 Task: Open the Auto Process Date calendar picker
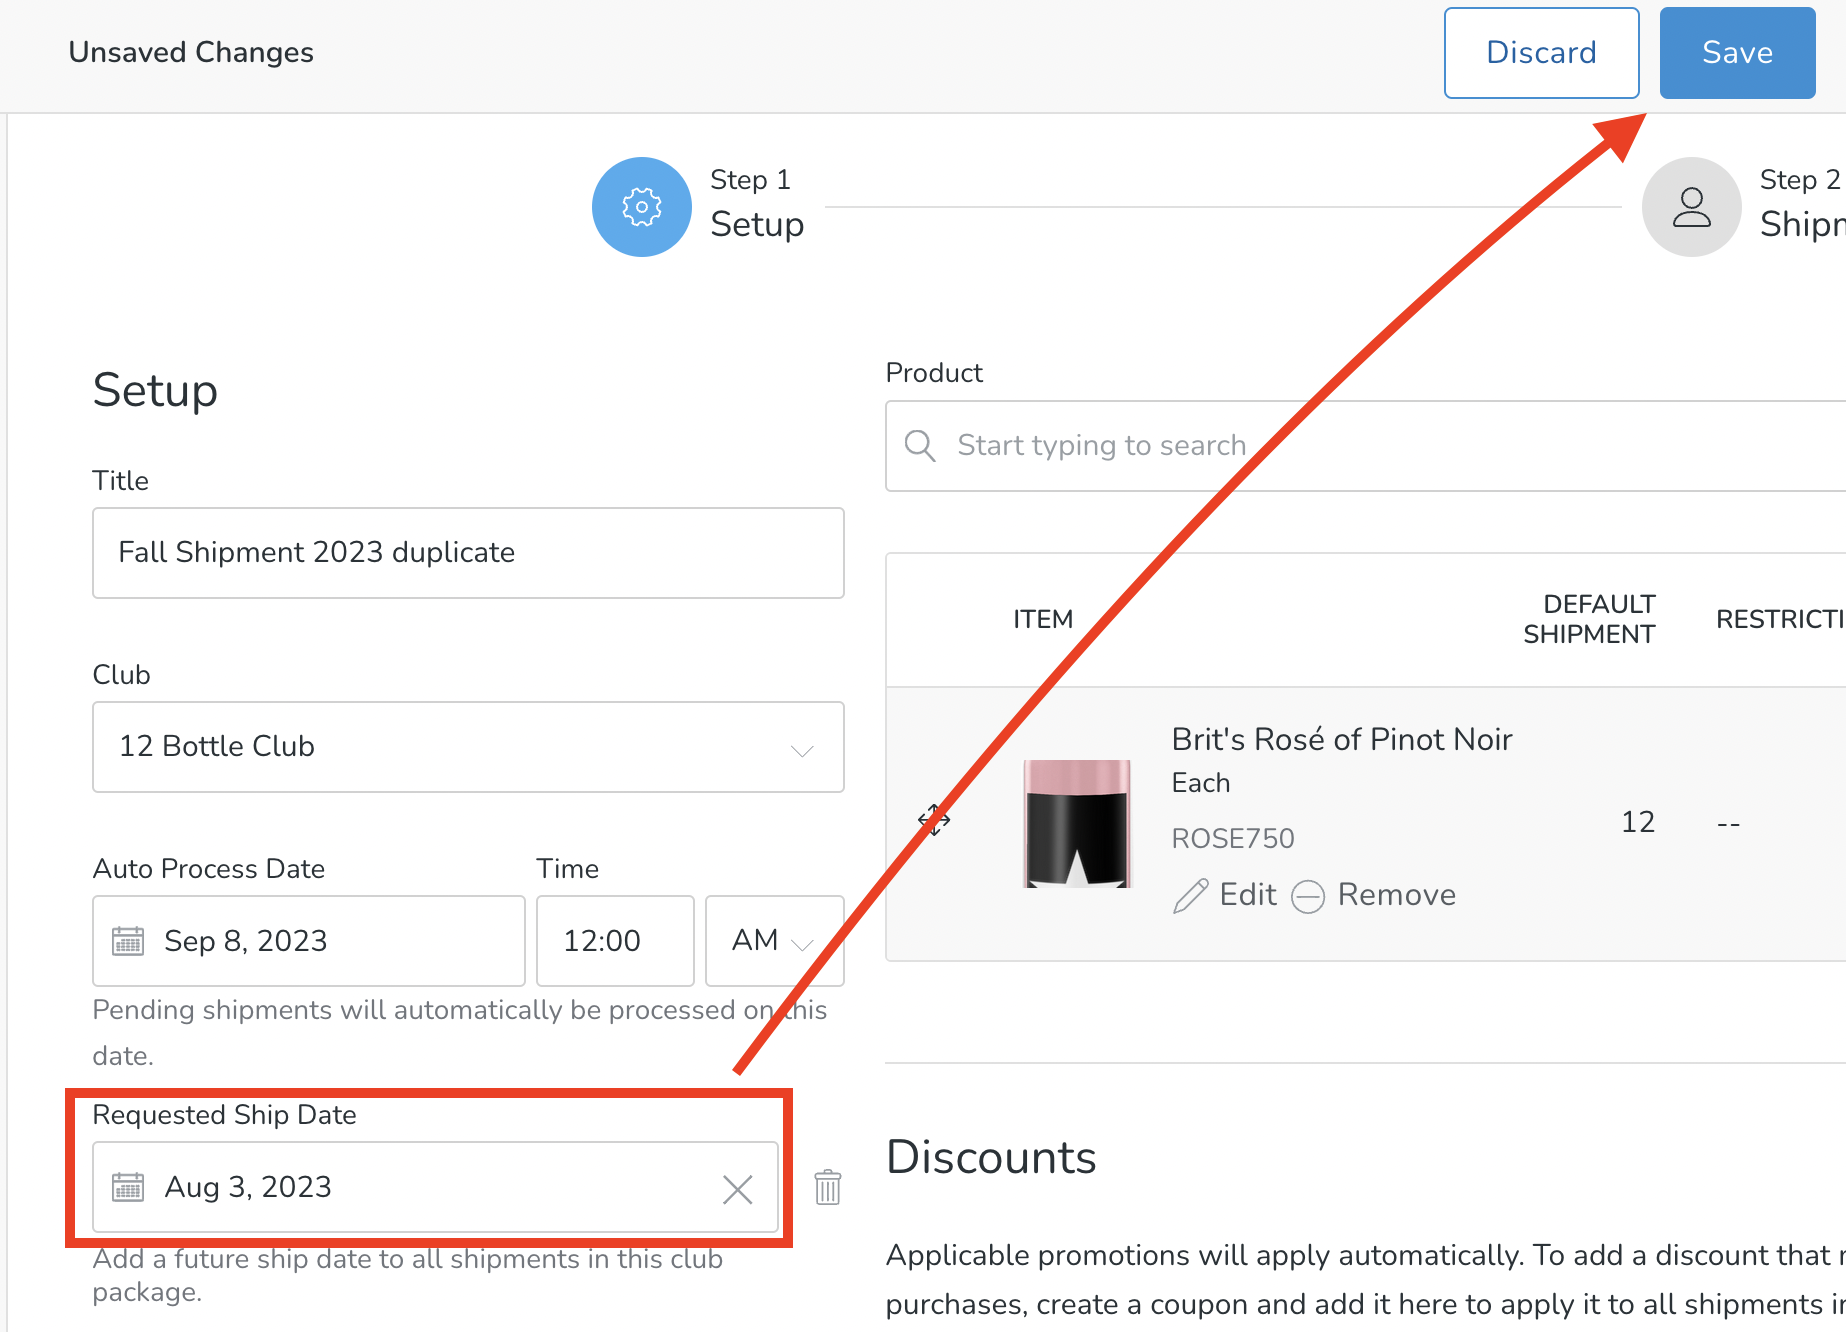[x=128, y=940]
